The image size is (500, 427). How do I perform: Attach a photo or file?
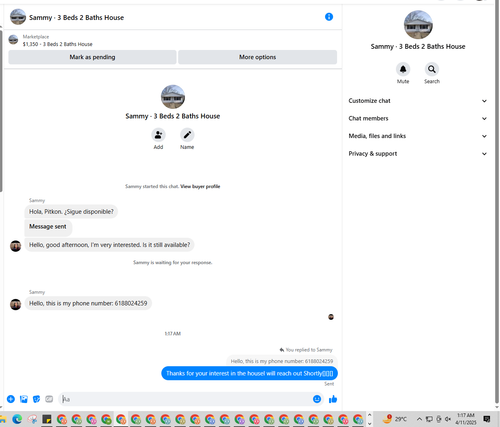pyautogui.click(x=24, y=399)
